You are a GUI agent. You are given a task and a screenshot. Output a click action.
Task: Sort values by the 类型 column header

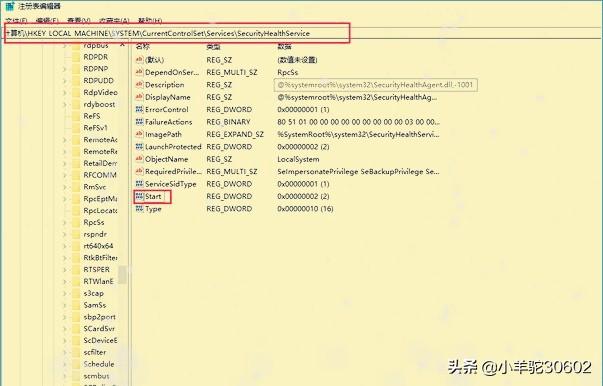(213, 47)
